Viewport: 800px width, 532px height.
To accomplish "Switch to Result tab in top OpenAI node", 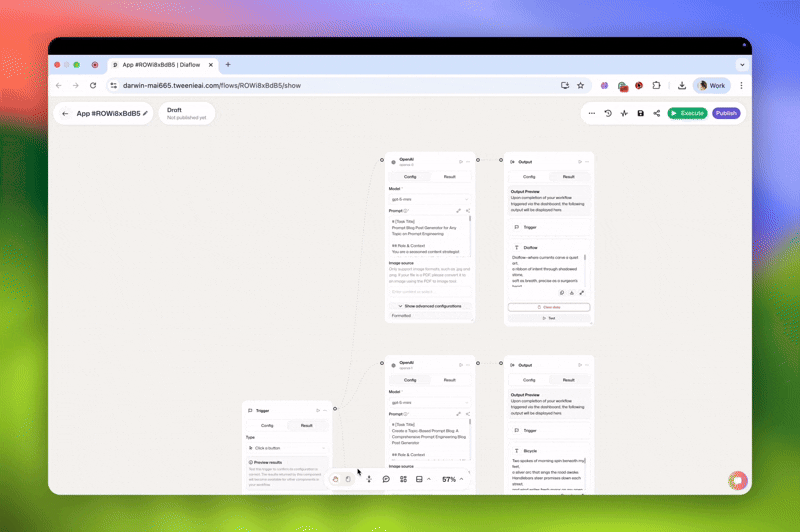I will pos(449,176).
